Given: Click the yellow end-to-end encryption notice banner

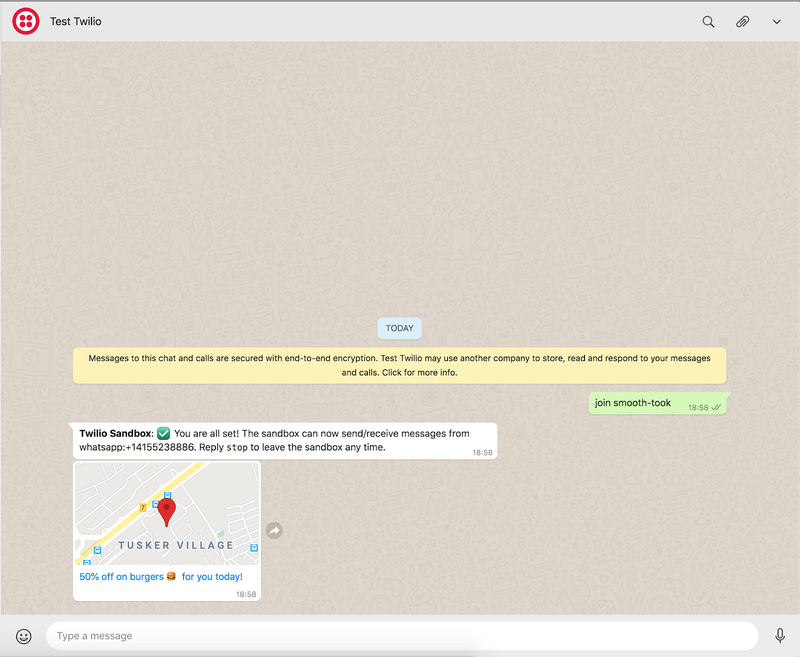Looking at the screenshot, I should coord(400,364).
